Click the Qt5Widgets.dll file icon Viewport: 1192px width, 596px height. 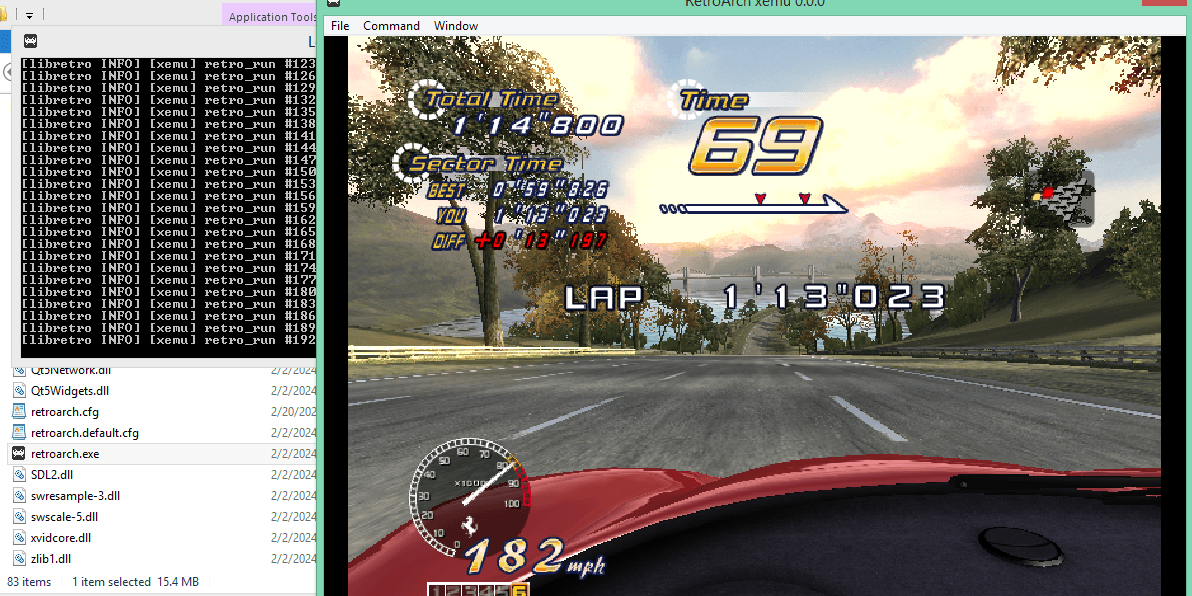coord(19,391)
